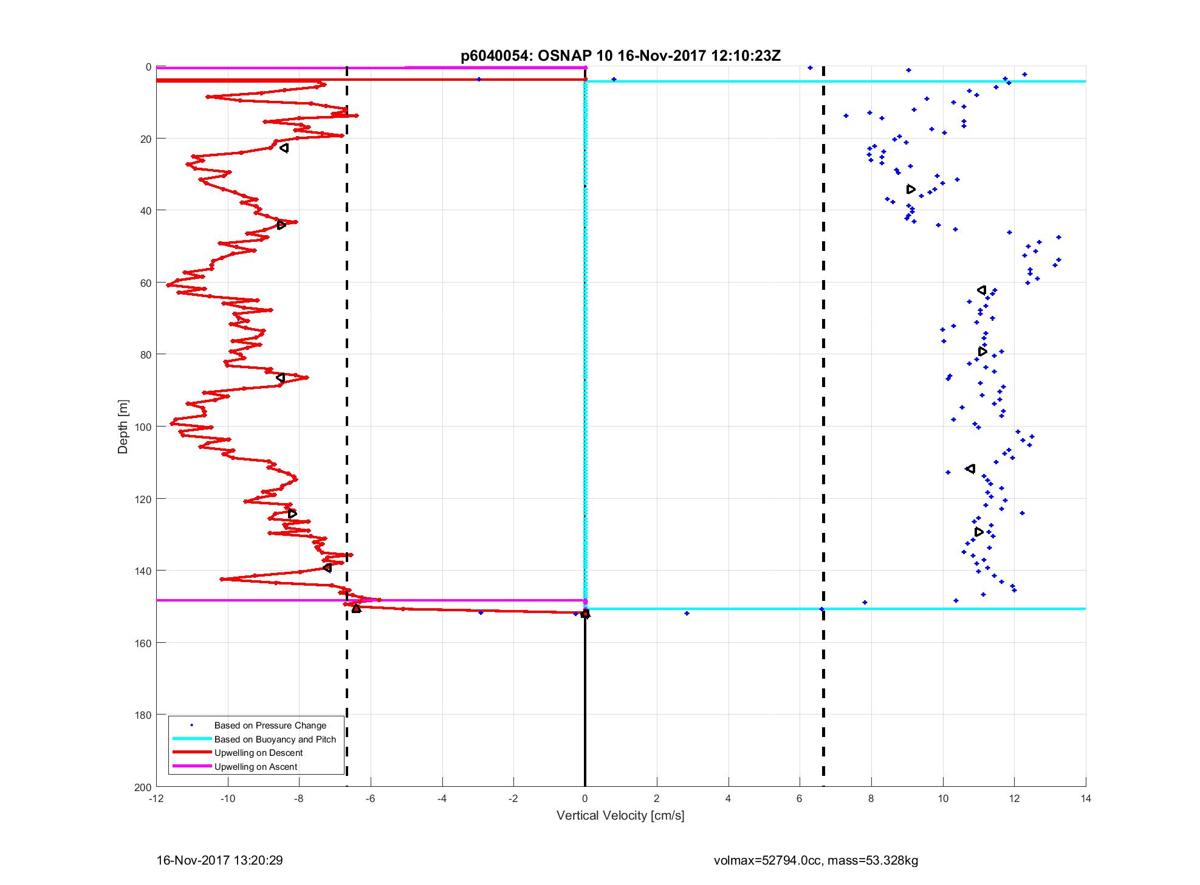The image size is (1200, 885).
Task: Click the x-axis tick label '12'
Action: click(1014, 798)
